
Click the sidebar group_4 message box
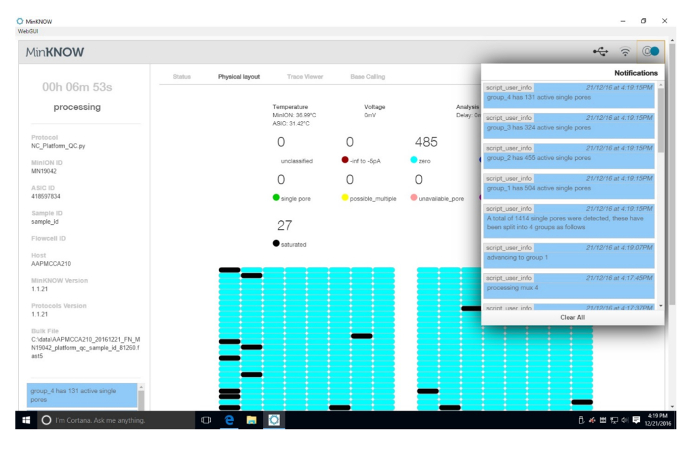pyautogui.click(x=82, y=395)
